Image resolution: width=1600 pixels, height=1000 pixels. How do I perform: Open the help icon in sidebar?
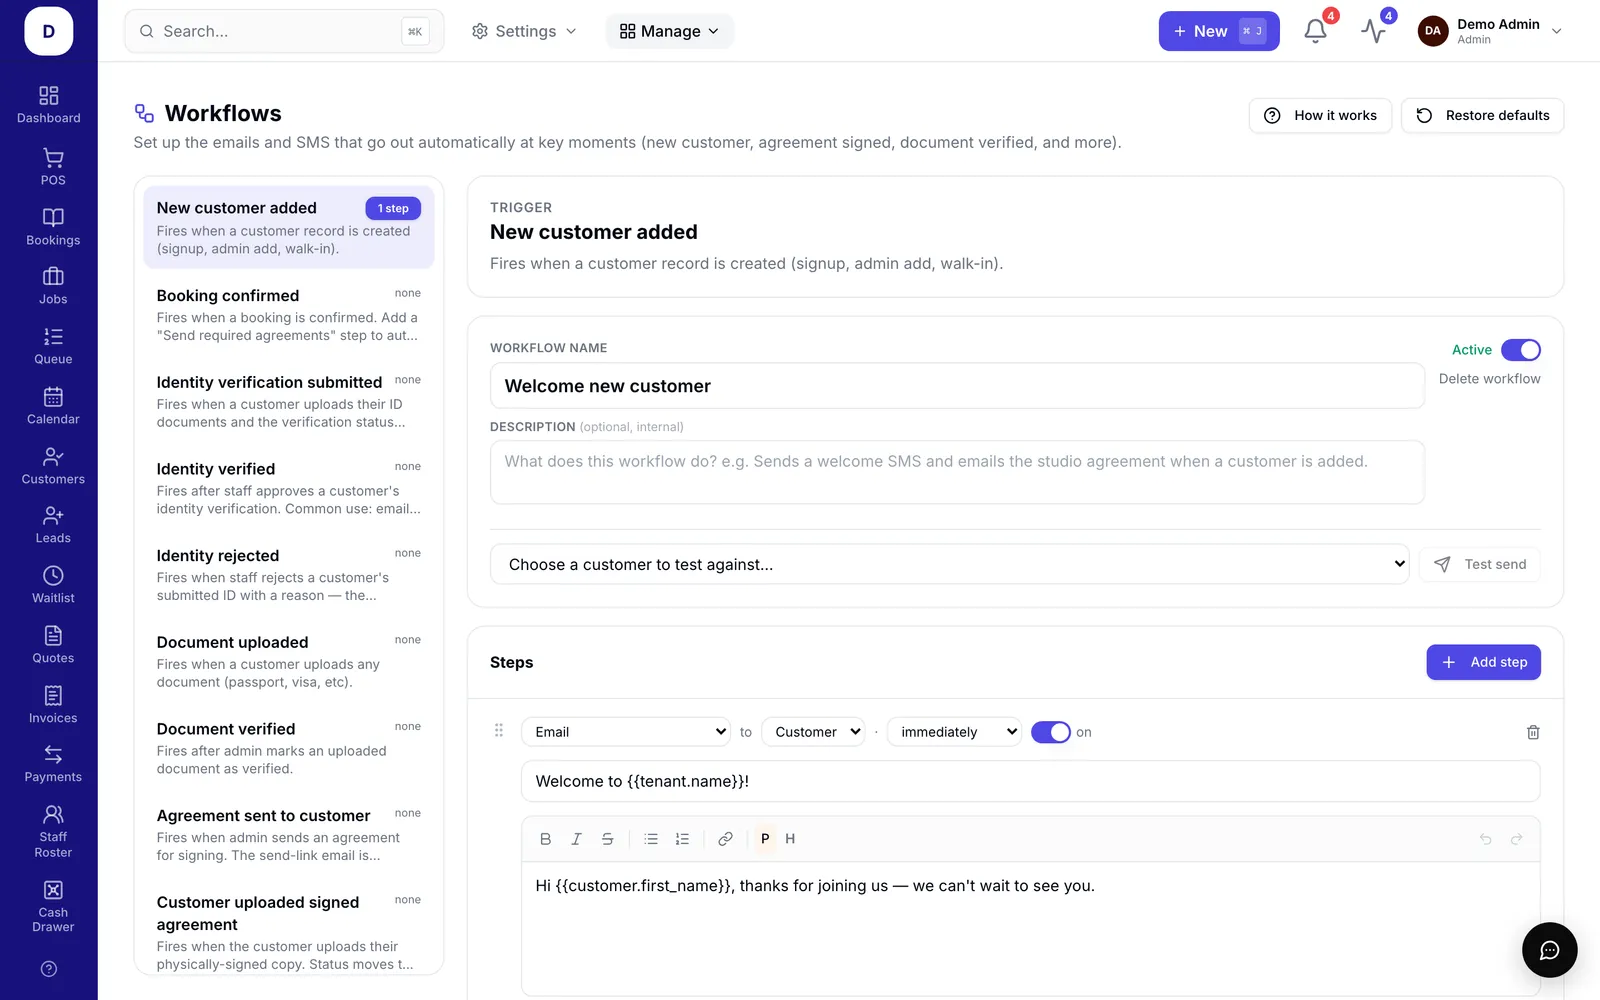49,969
